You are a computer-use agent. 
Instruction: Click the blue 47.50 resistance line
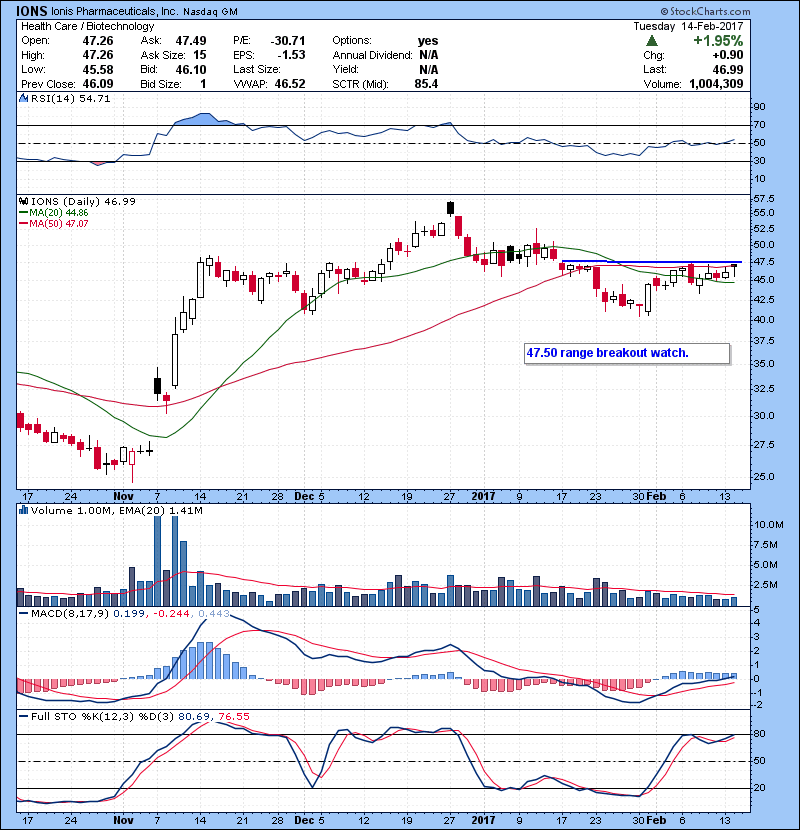pyautogui.click(x=651, y=261)
